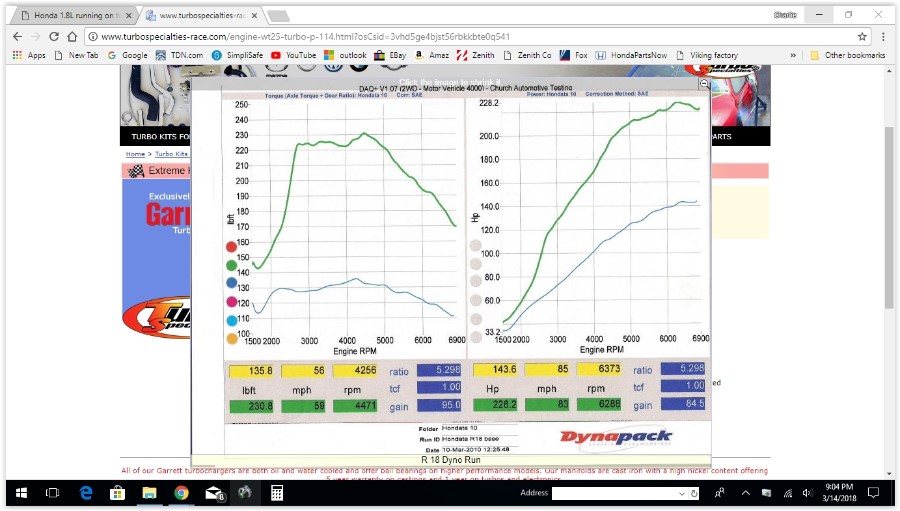Open File Explorer from the taskbar

pos(149,493)
